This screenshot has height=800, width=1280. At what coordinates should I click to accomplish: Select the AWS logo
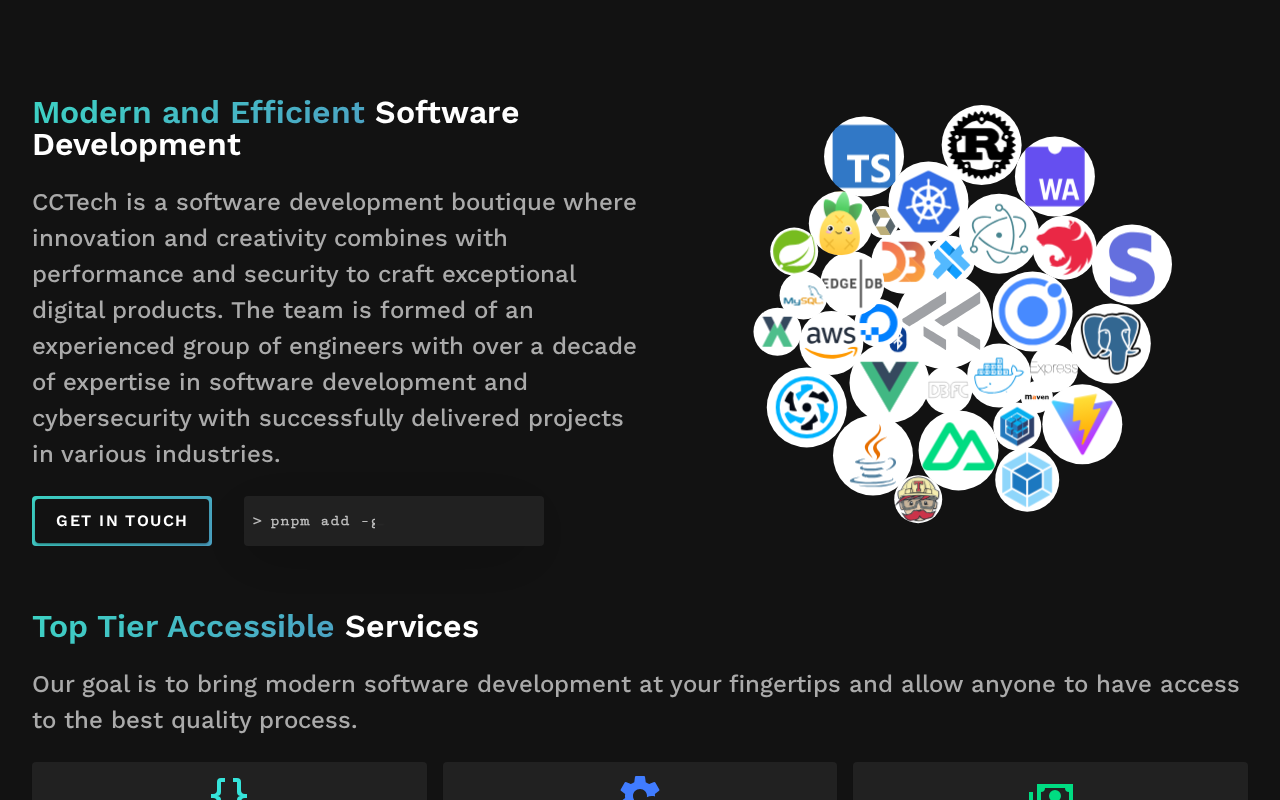coord(831,342)
